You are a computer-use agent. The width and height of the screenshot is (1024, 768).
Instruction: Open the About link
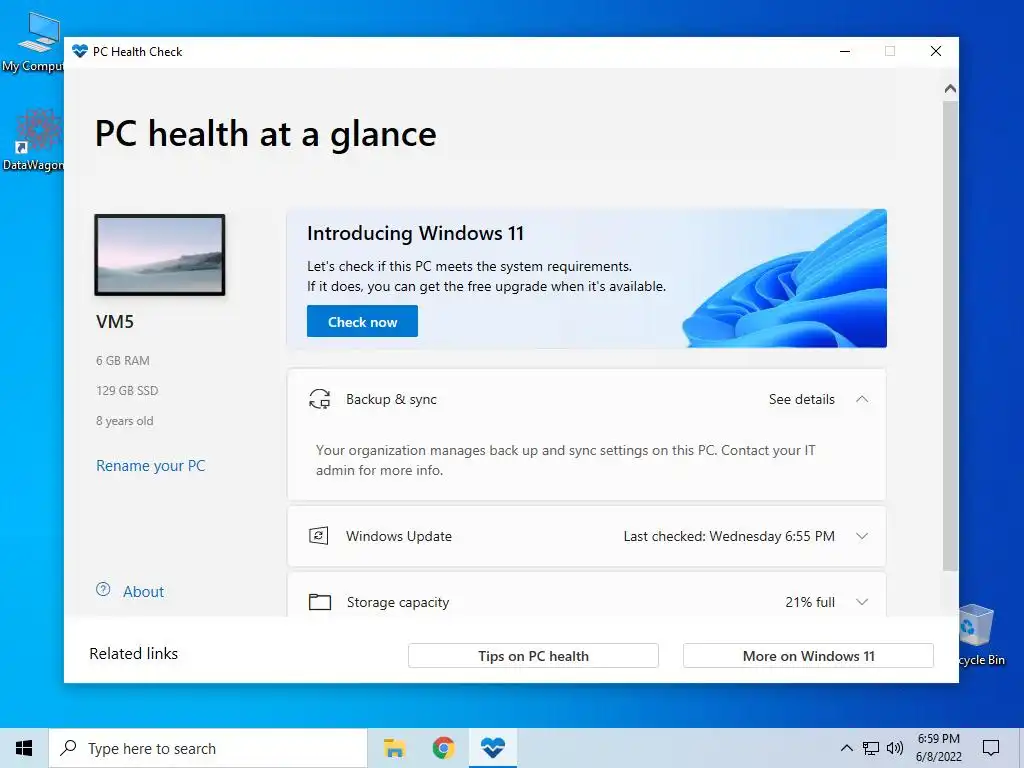144,592
